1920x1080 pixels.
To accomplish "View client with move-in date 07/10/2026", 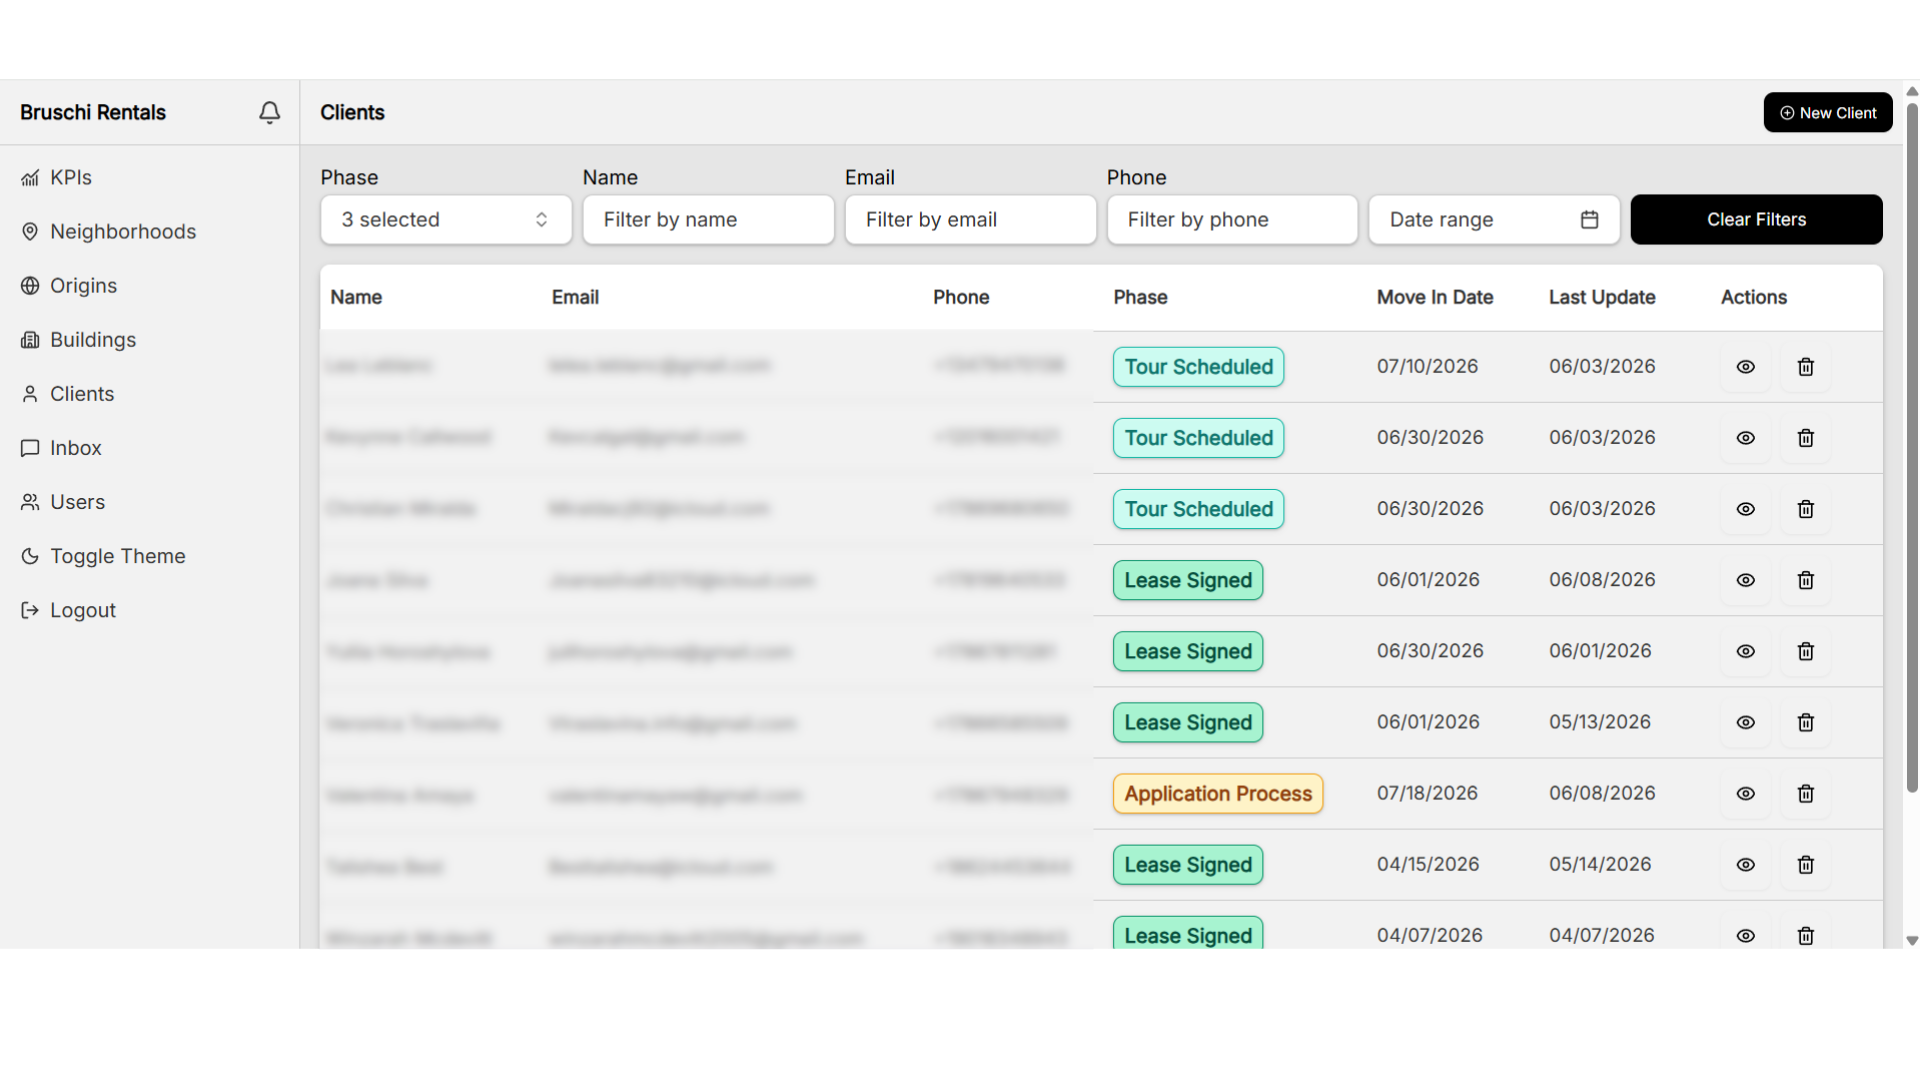I will [1746, 367].
